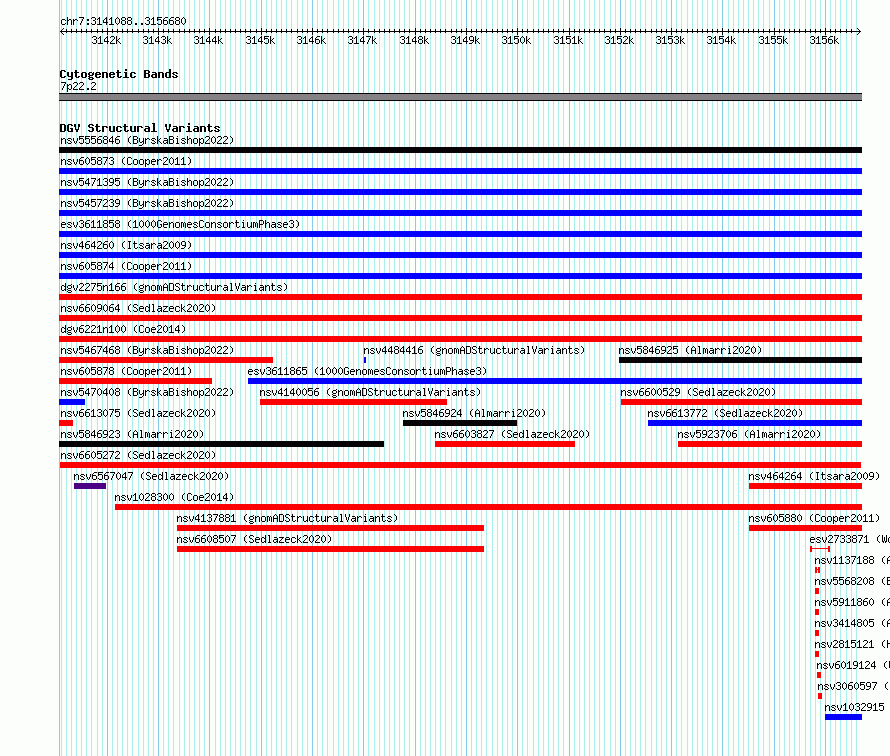The width and height of the screenshot is (890, 756).
Task: Click the nsv6613772 (Sedlazeck2020) label
Action: (725, 413)
